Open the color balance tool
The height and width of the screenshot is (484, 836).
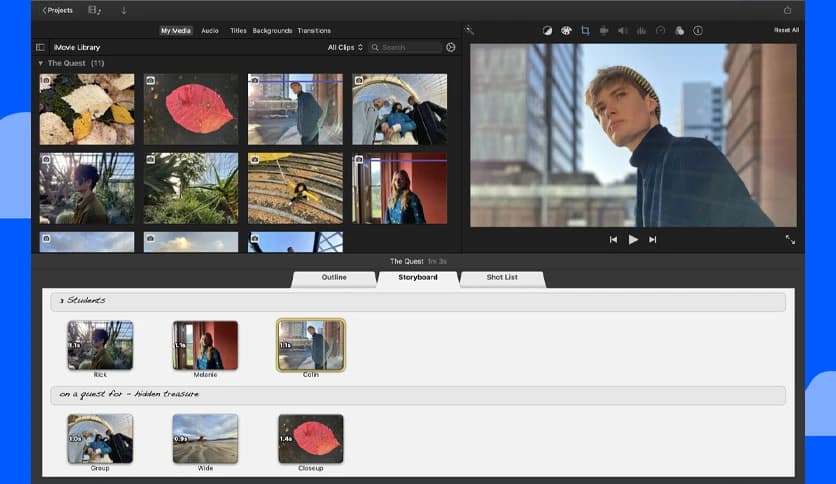tap(547, 30)
